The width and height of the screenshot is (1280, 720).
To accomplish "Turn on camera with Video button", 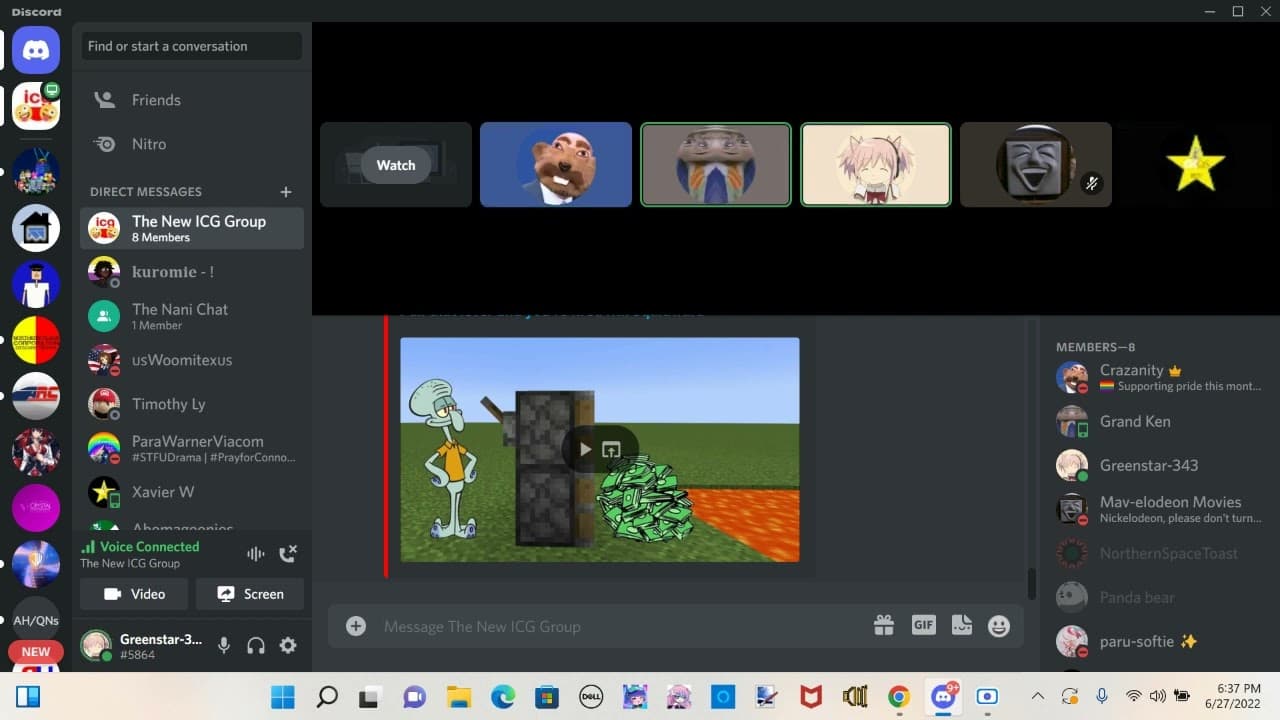I will click(x=135, y=594).
